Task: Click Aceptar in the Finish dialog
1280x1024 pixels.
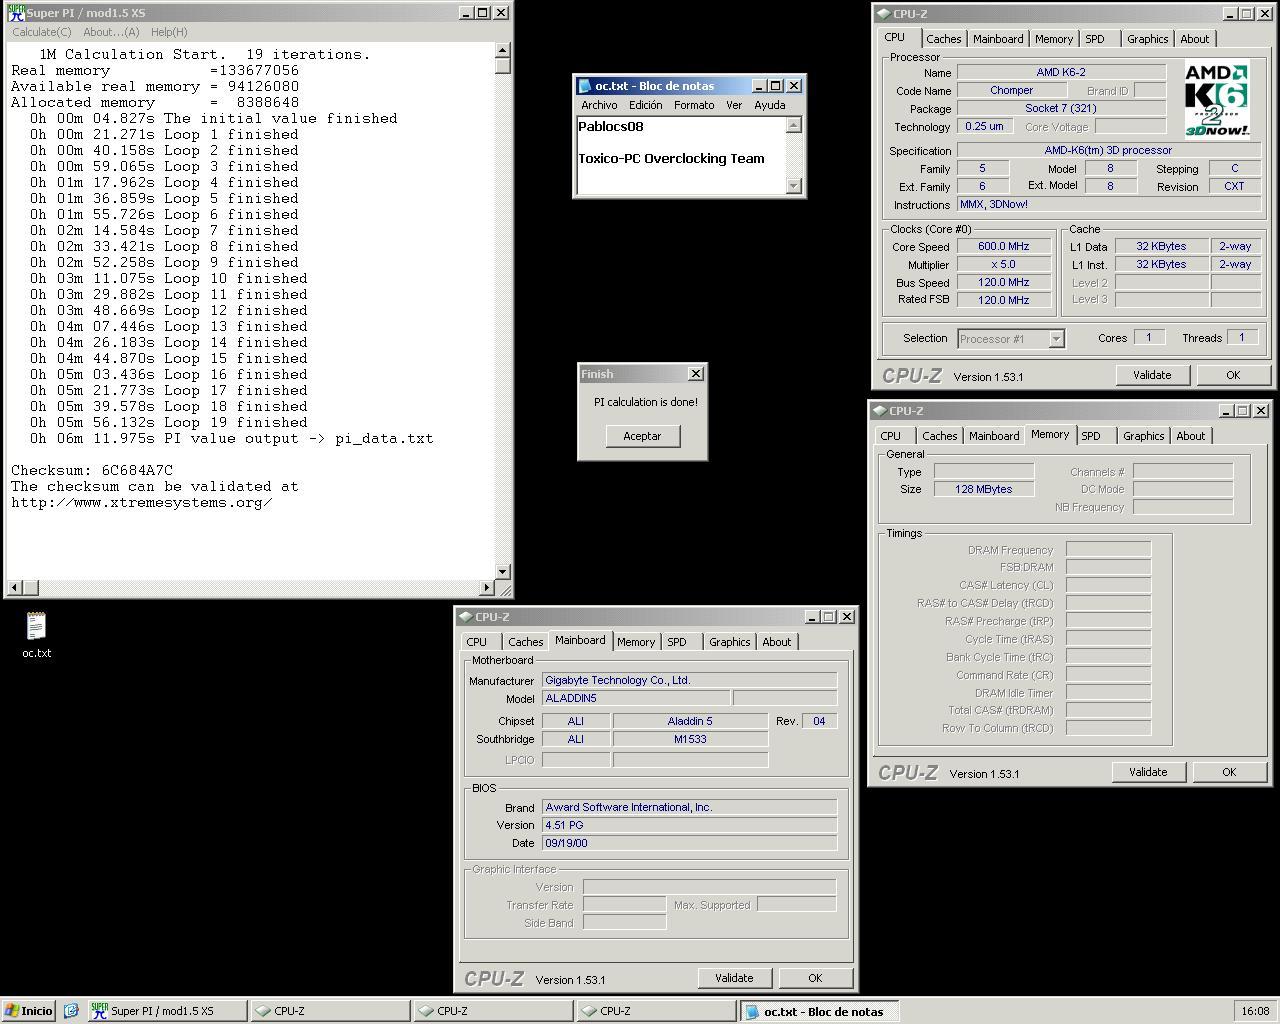Action: tap(642, 436)
